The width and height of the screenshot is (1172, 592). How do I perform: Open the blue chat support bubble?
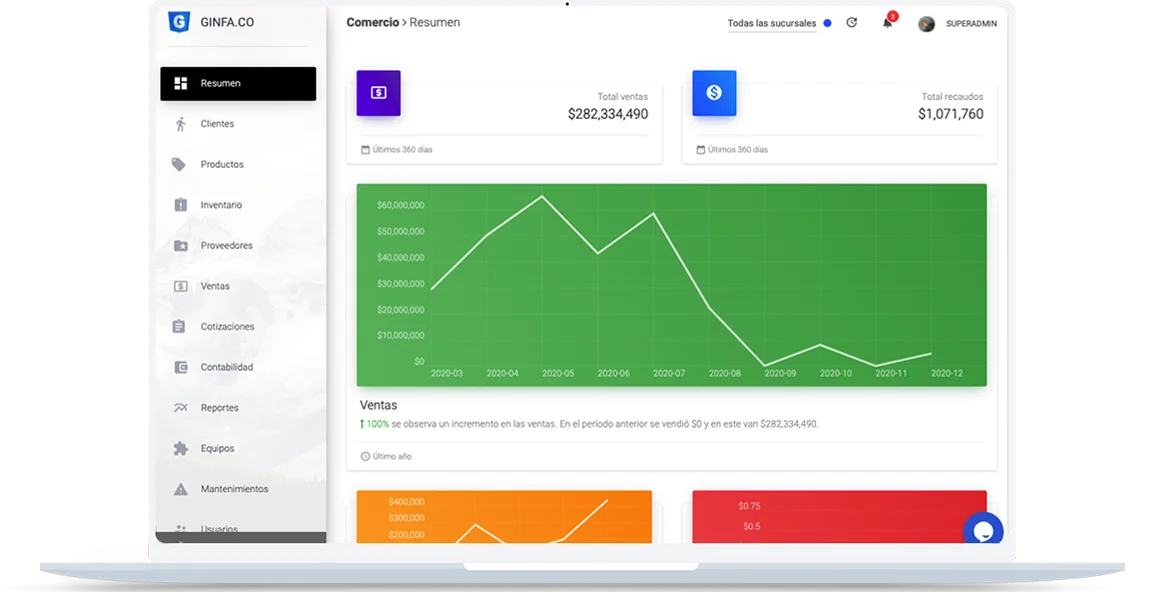pyautogui.click(x=983, y=529)
